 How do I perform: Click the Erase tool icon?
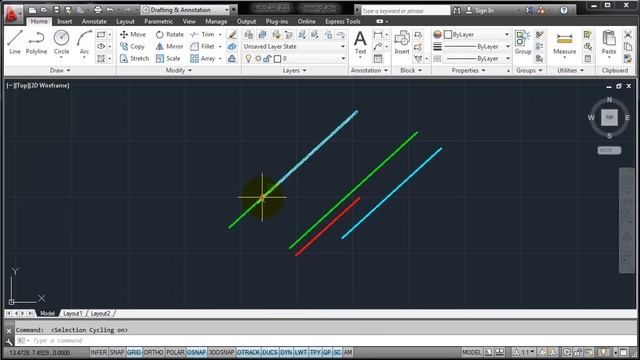pos(232,35)
